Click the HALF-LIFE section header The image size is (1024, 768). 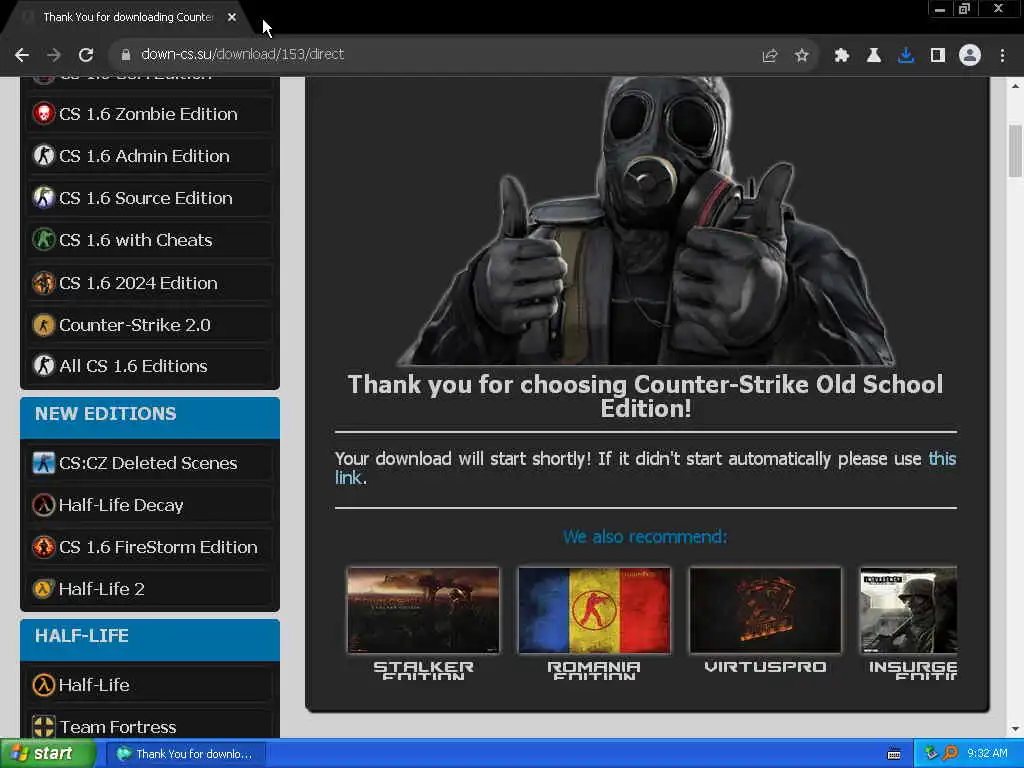coord(150,639)
